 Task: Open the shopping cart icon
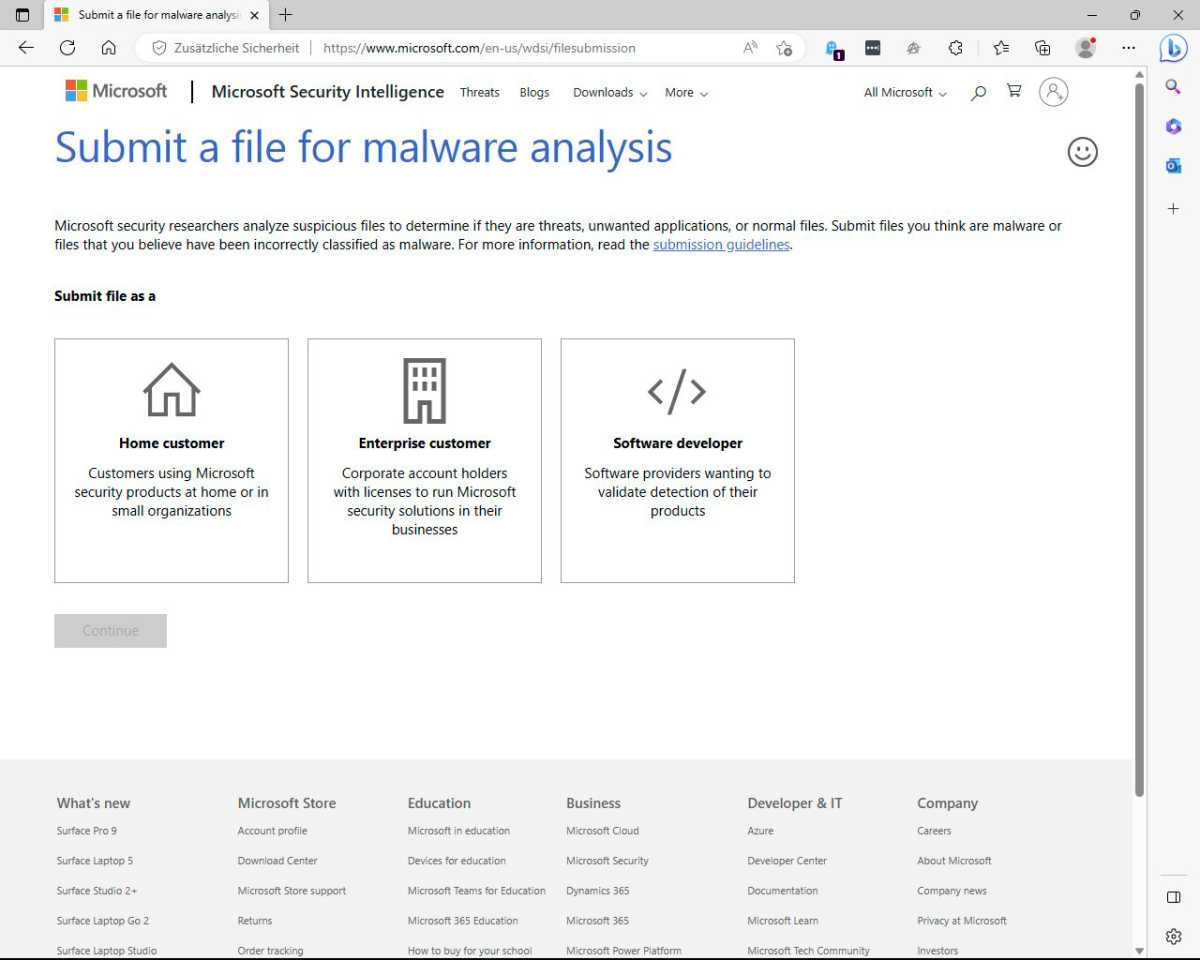[x=1014, y=91]
